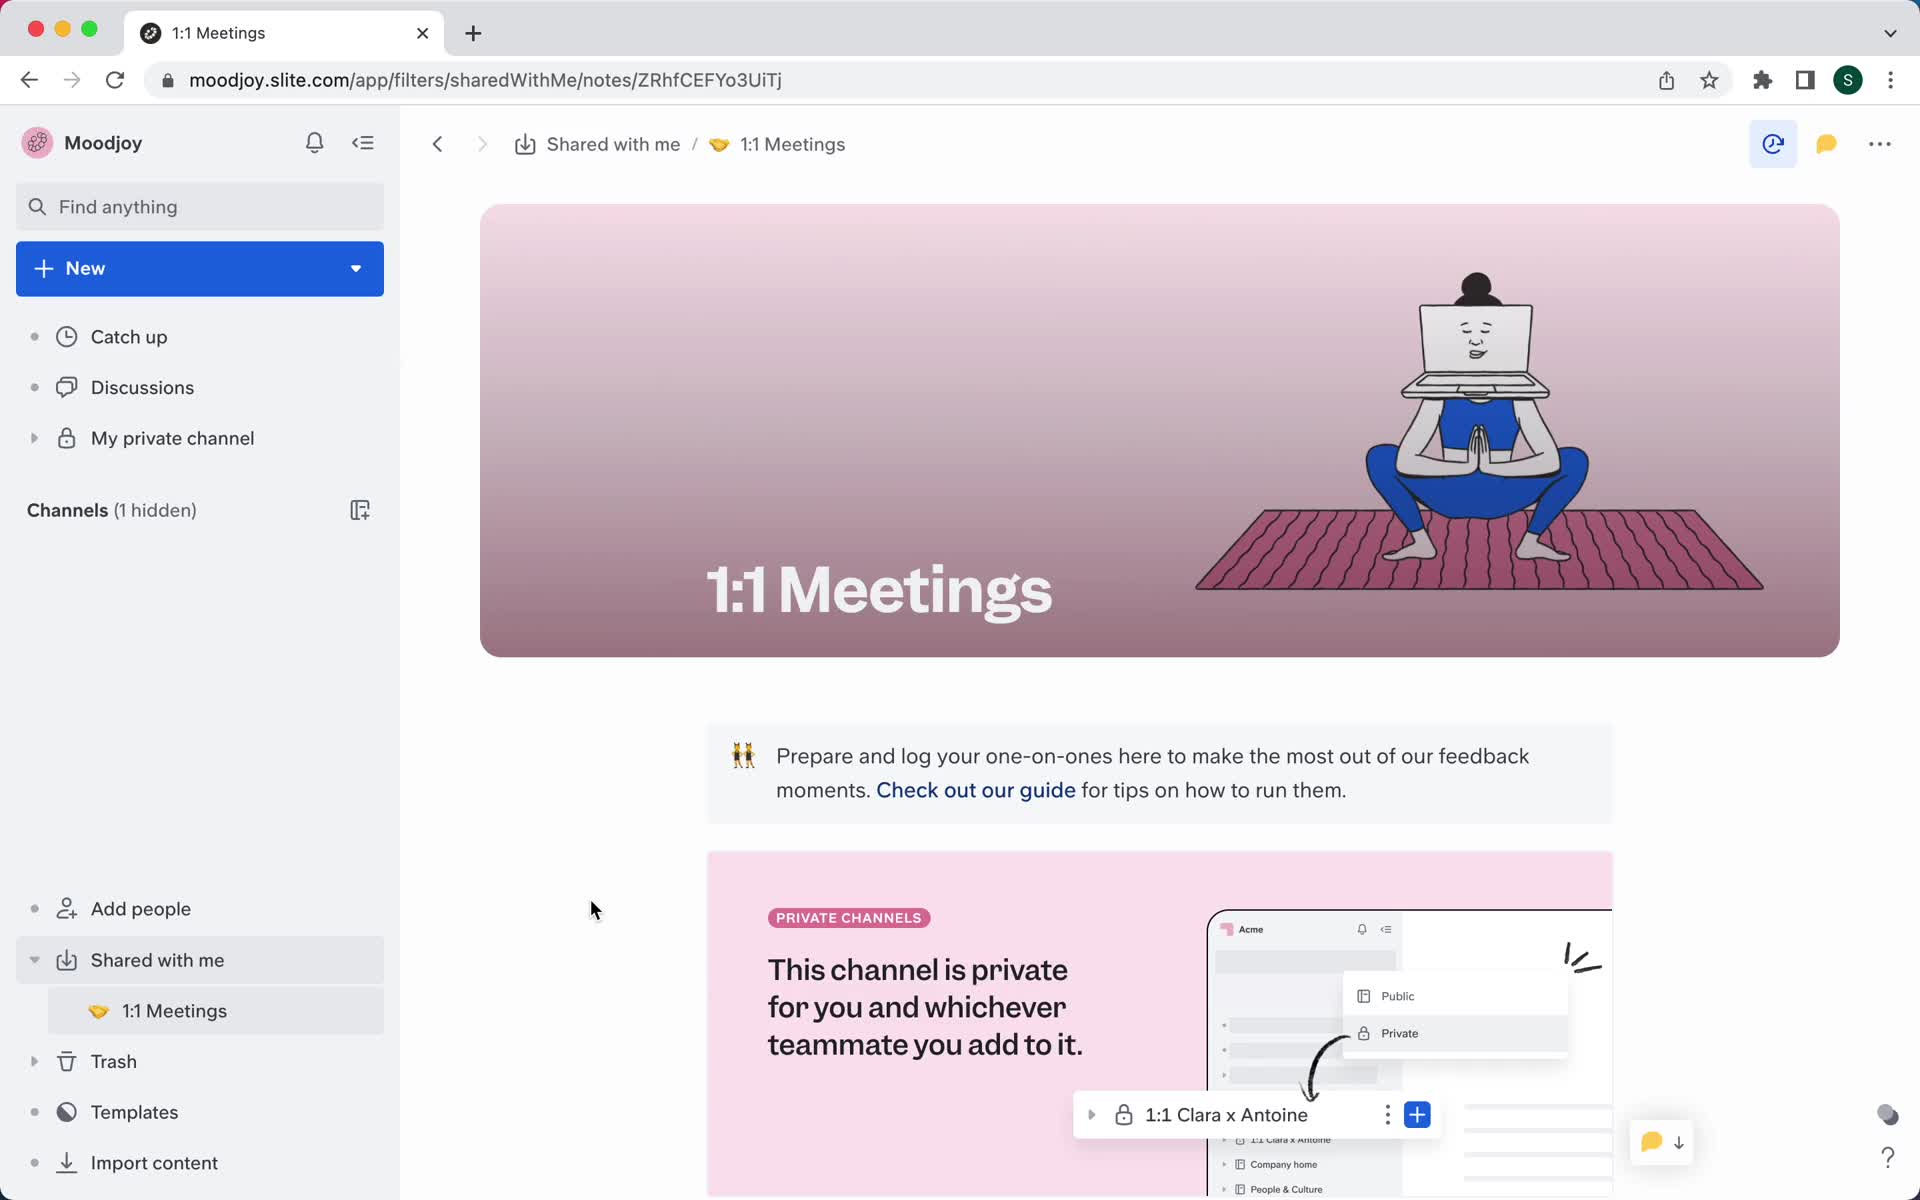Viewport: 1920px width, 1200px height.
Task: Click the Templates menu item
Action: point(134,1112)
